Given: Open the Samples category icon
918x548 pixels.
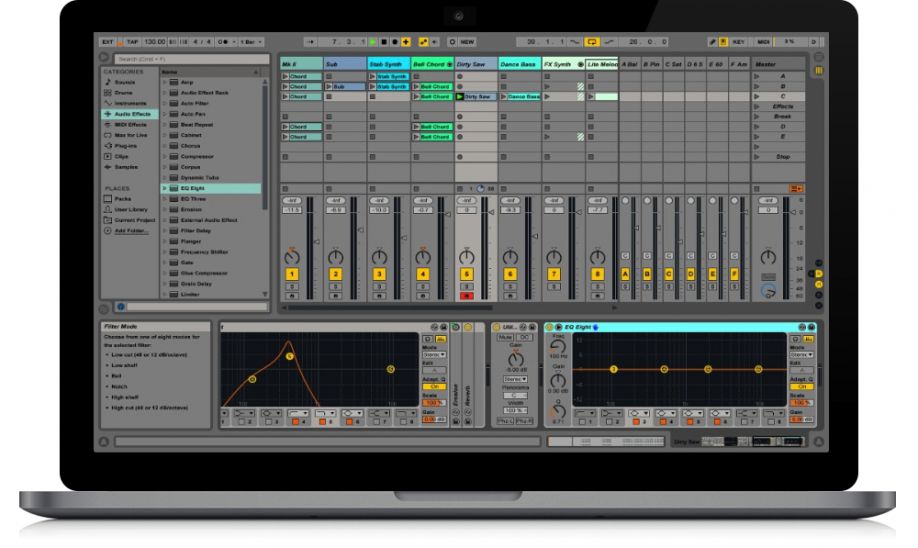Looking at the screenshot, I should 108,167.
